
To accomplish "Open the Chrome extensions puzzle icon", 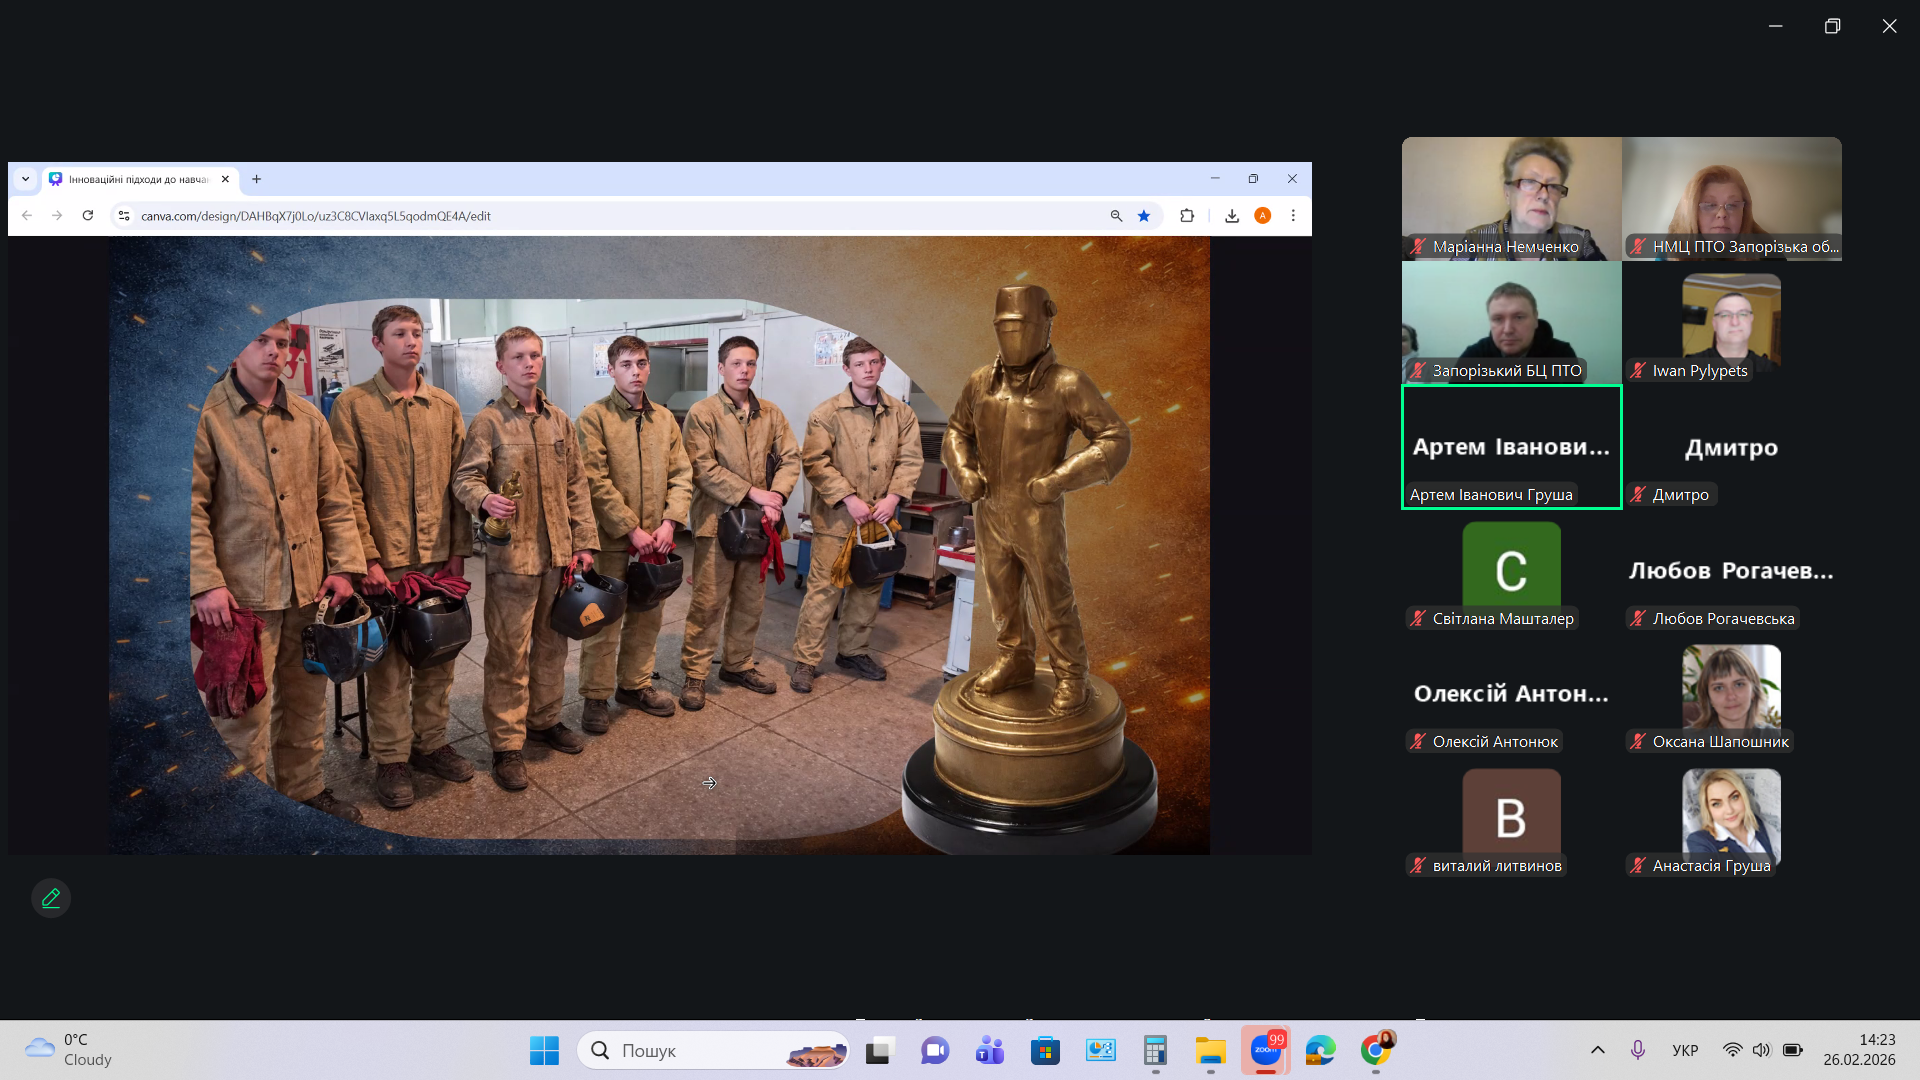I will [1187, 216].
